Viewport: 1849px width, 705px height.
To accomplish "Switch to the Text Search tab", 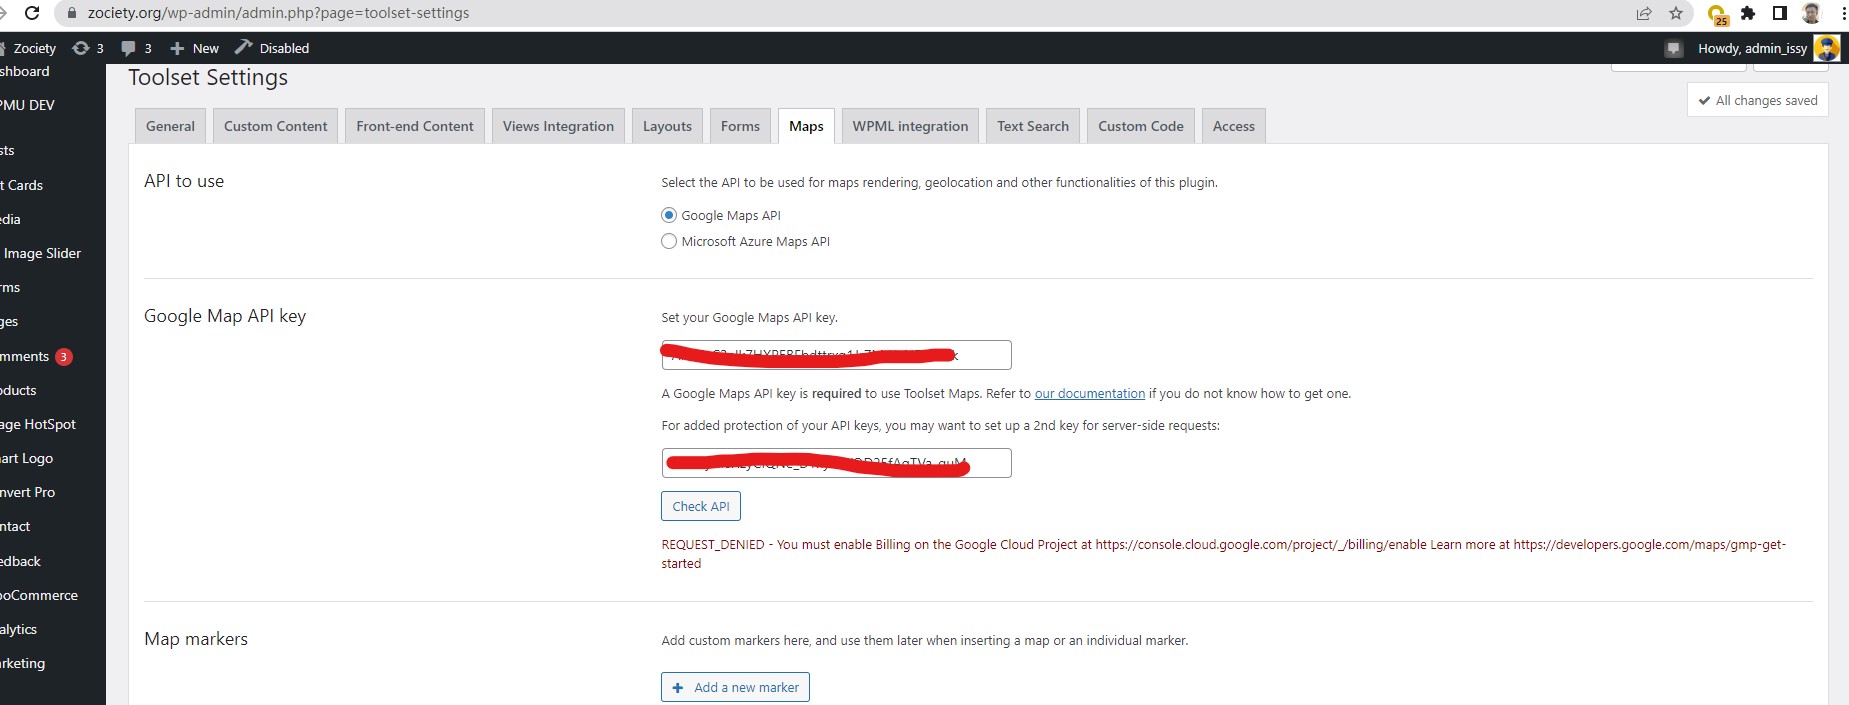I will pos(1033,126).
